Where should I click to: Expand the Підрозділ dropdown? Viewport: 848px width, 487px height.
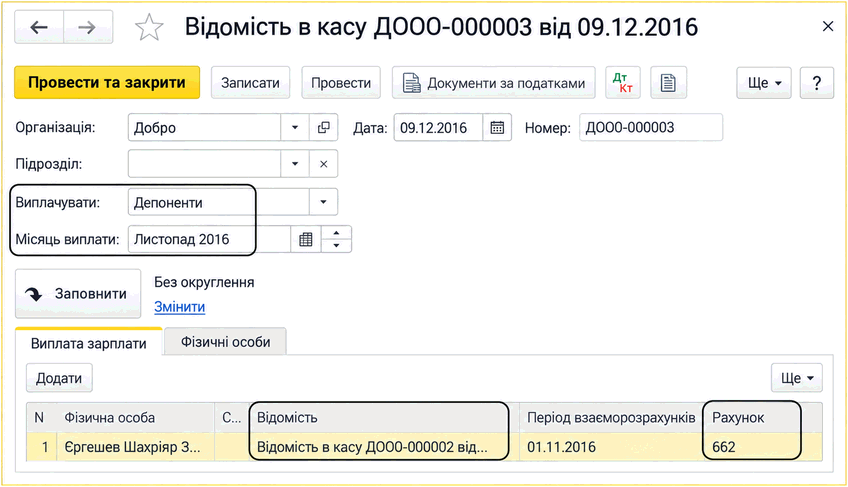[295, 164]
